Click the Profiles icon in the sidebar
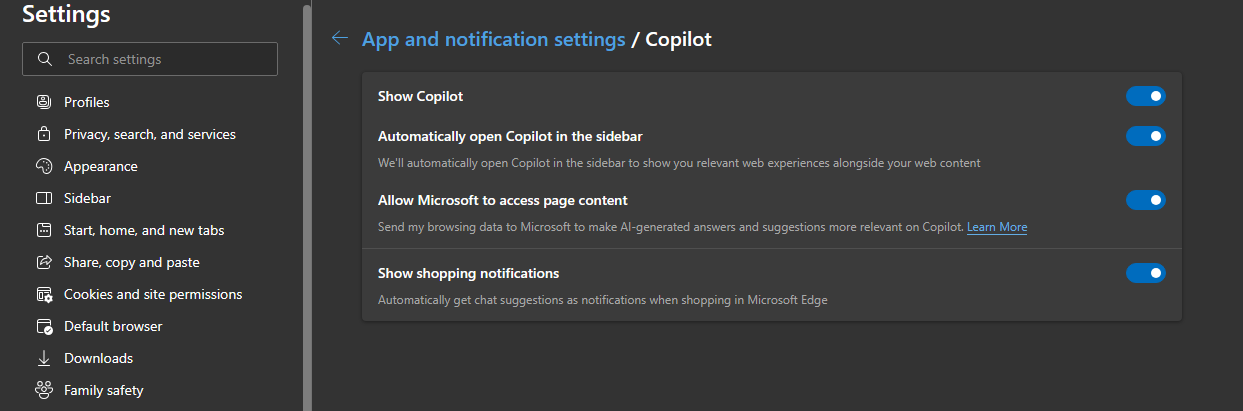 pyautogui.click(x=44, y=102)
